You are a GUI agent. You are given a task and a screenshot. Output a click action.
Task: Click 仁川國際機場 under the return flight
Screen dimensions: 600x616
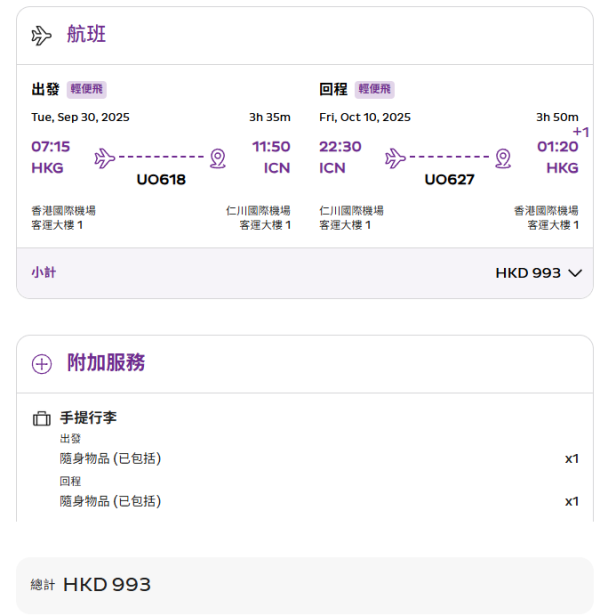[x=351, y=211]
